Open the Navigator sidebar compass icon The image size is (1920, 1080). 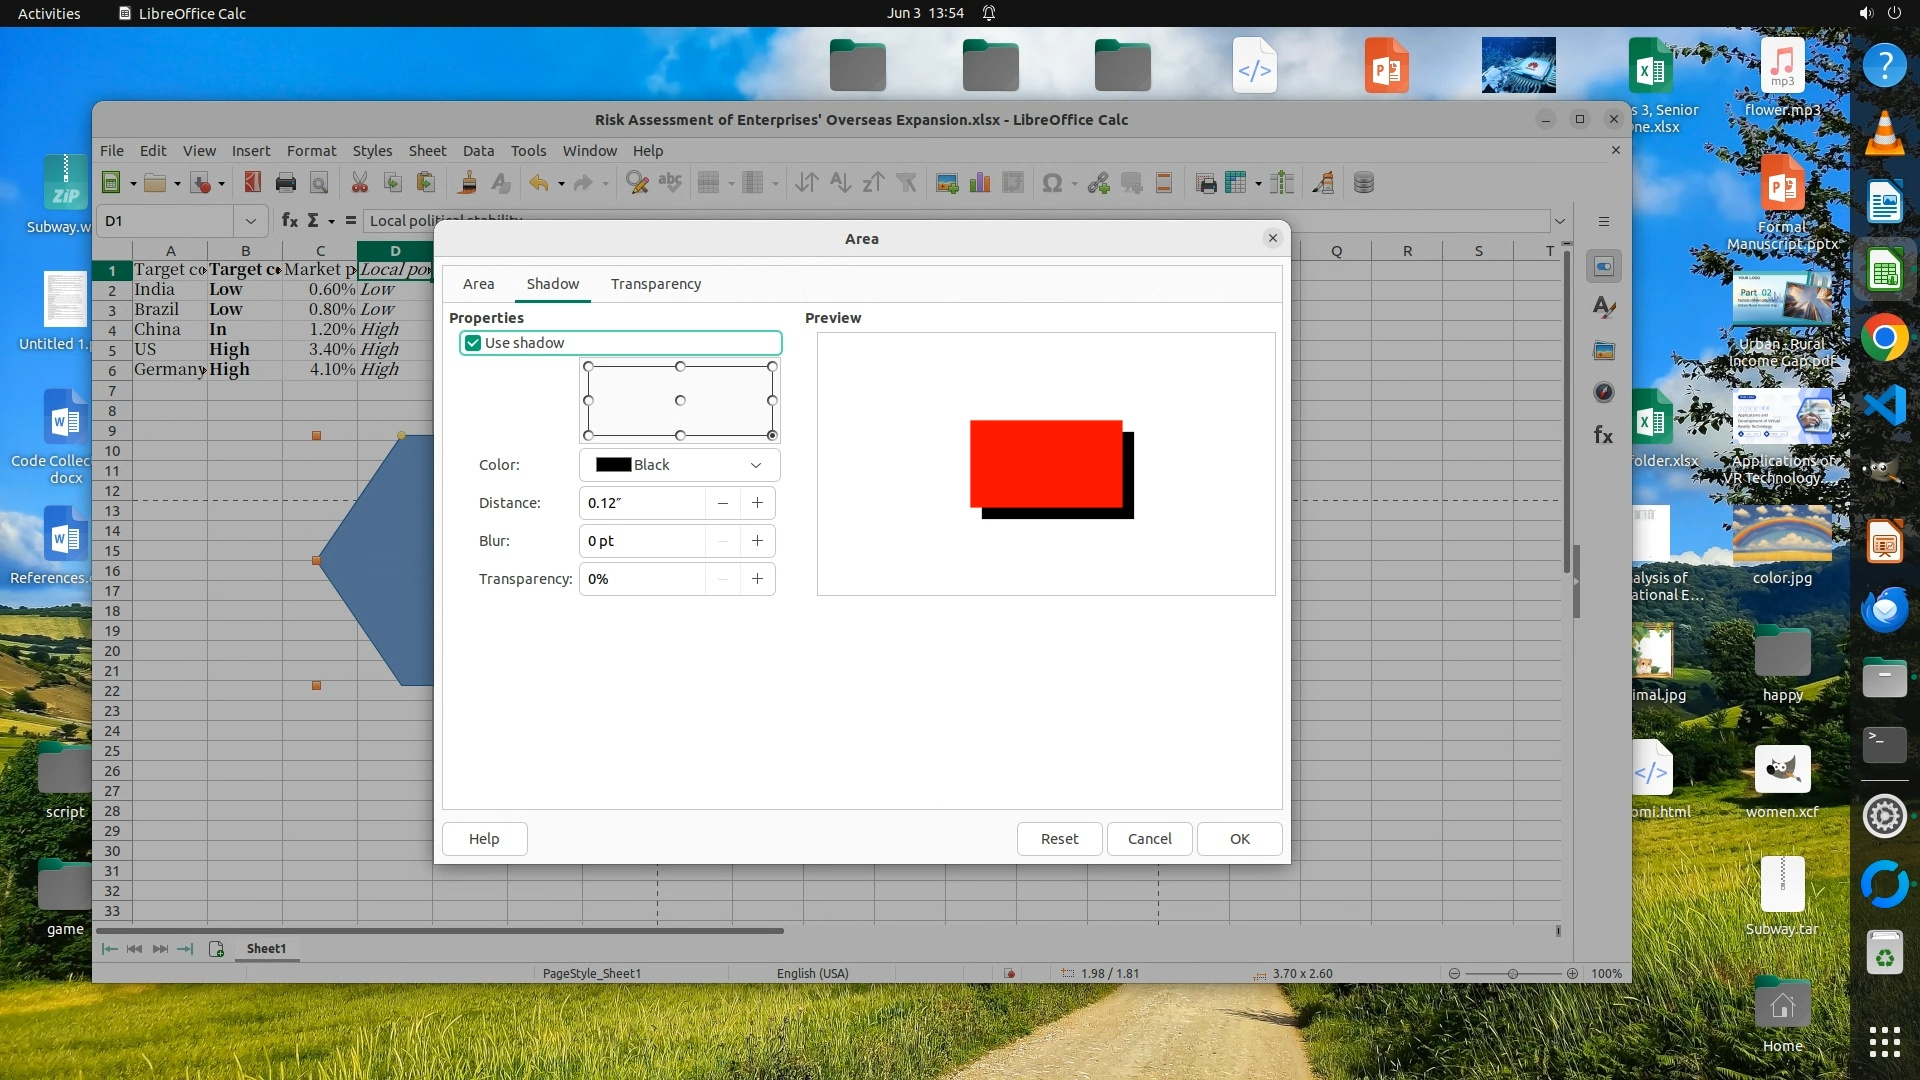point(1603,392)
